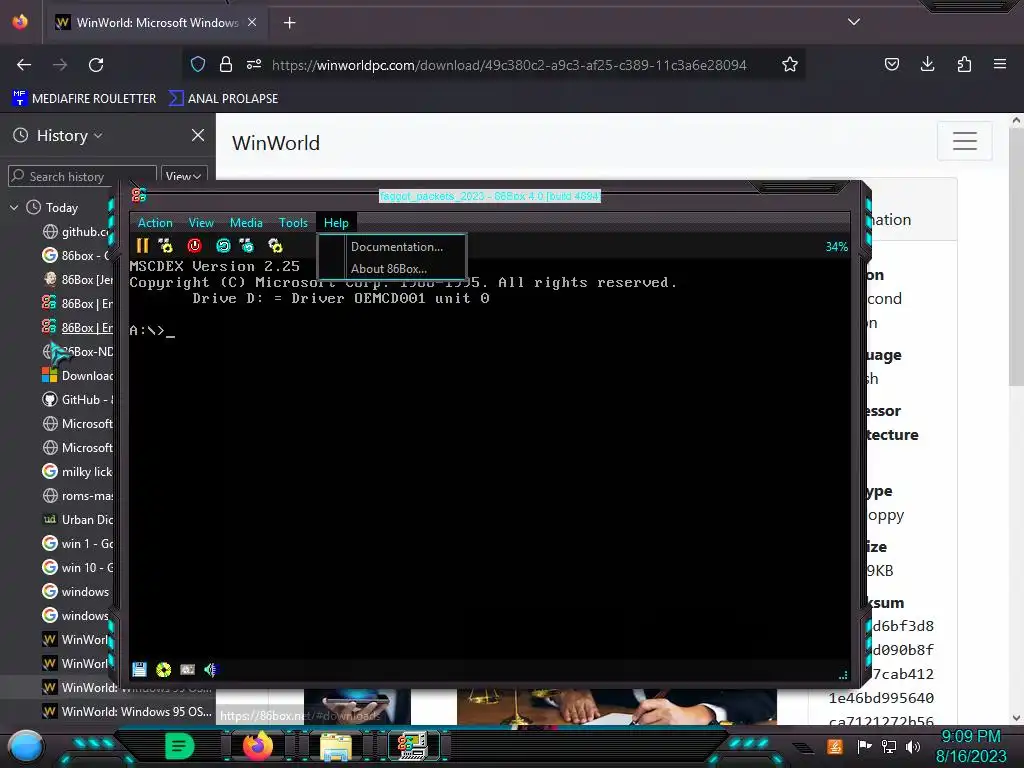Open WinWorld: Windows 95 OS... history entry

click(127, 711)
